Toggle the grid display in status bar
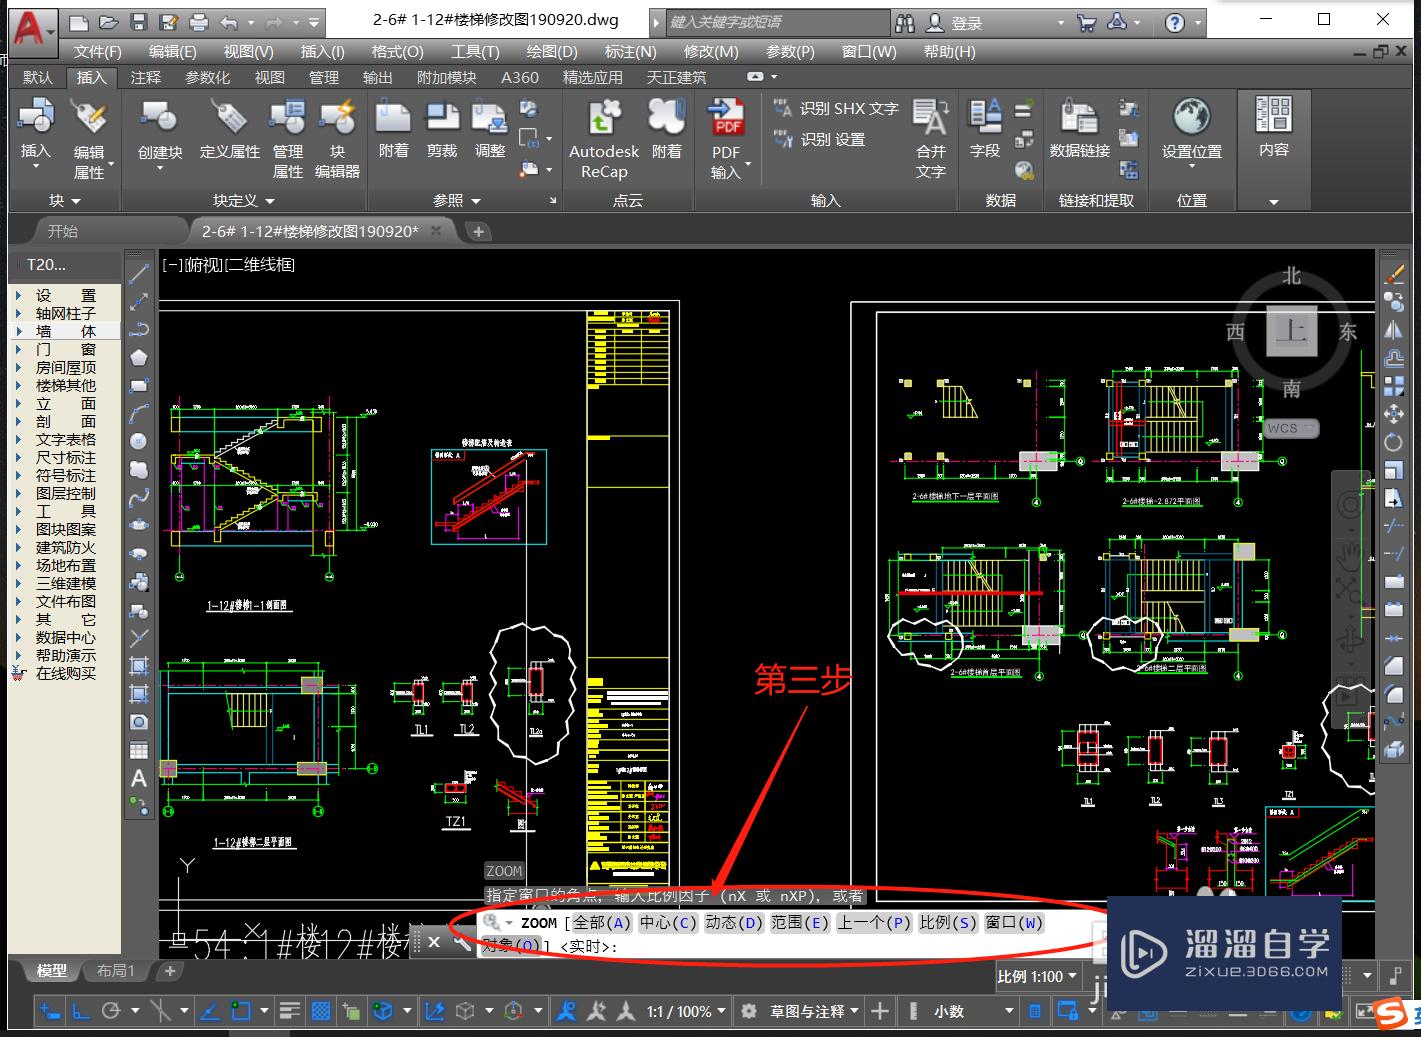 (320, 1011)
